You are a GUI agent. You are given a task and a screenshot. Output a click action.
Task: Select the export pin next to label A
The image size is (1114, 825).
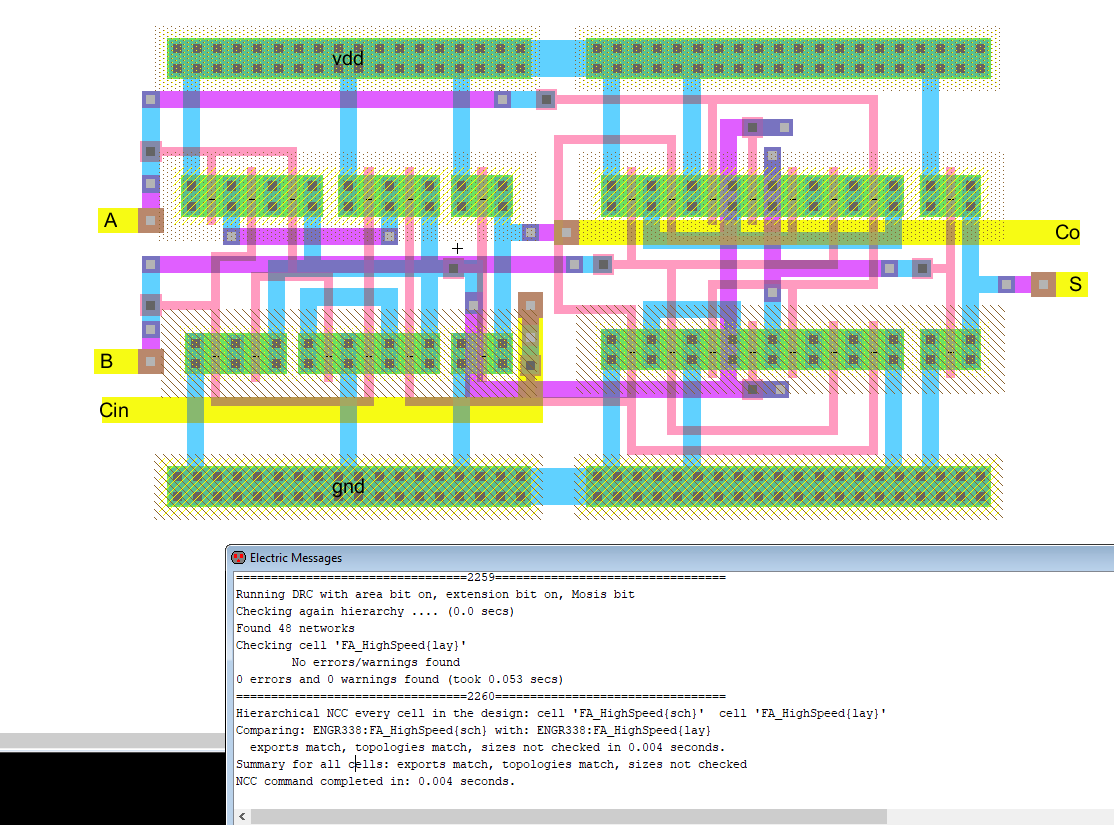pyautogui.click(x=150, y=220)
